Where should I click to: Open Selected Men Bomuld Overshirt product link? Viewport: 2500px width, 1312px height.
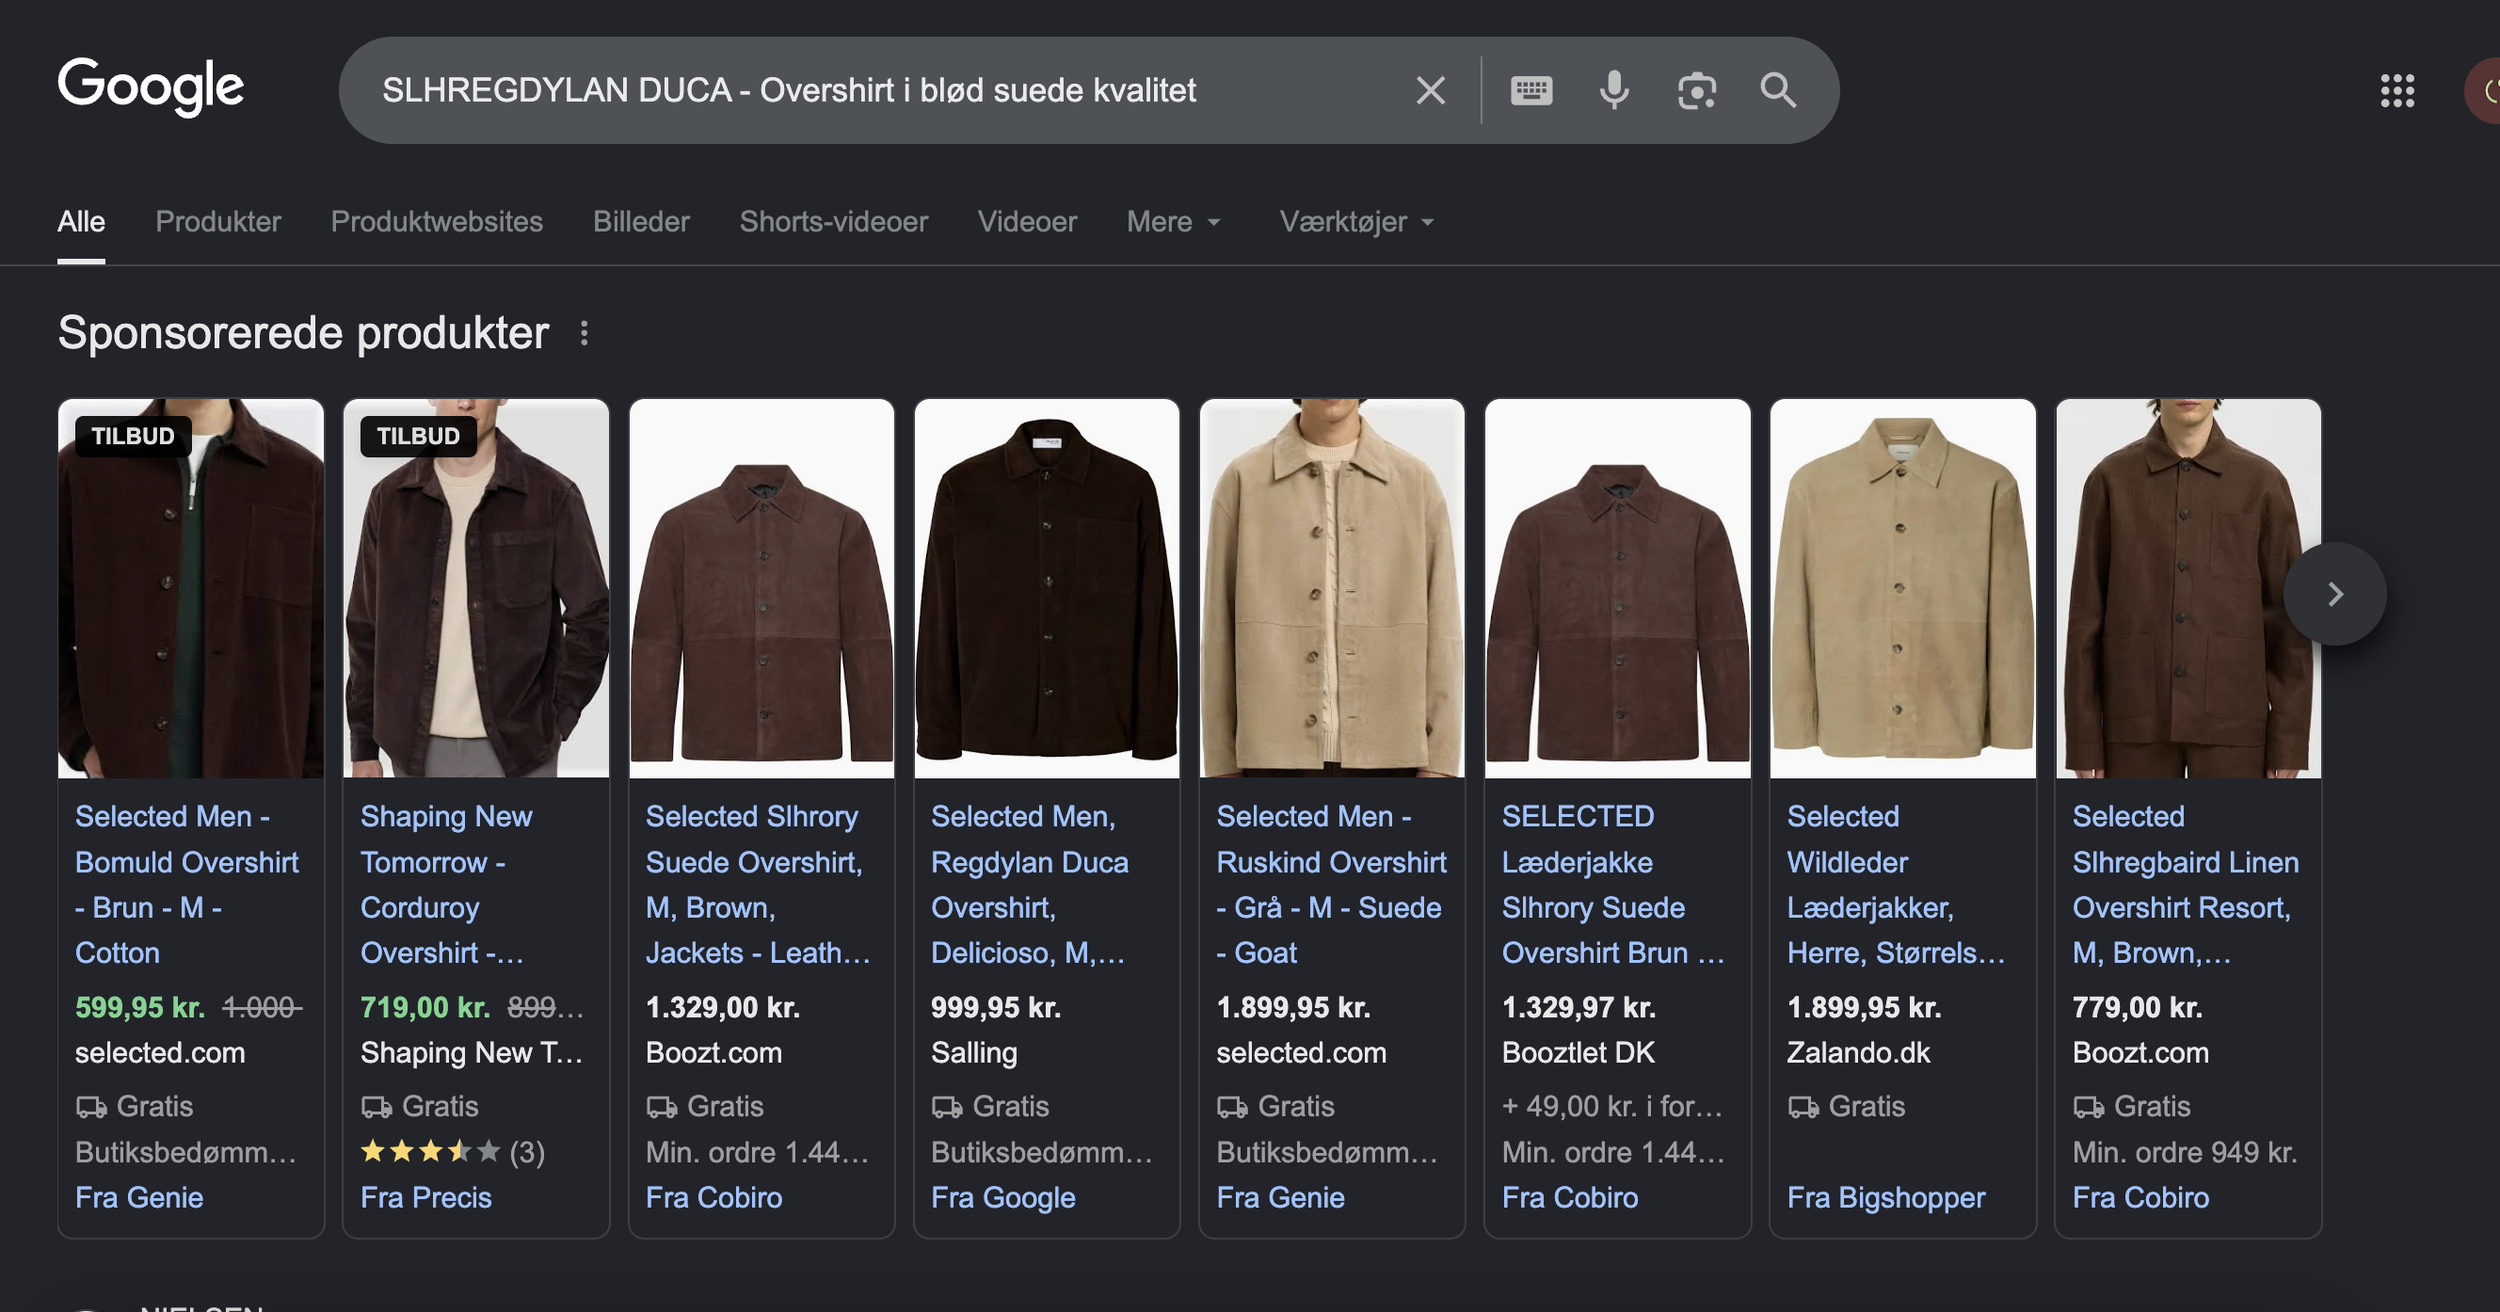[x=187, y=885]
